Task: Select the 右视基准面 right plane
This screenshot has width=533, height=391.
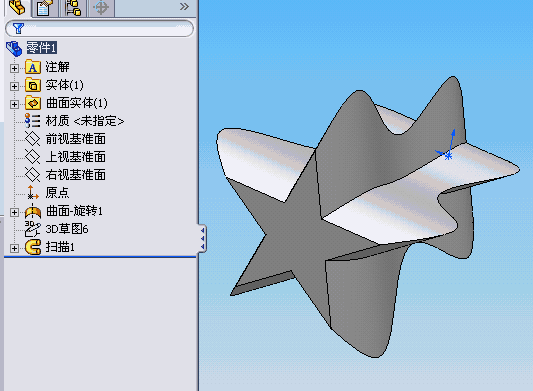Action: coord(75,175)
